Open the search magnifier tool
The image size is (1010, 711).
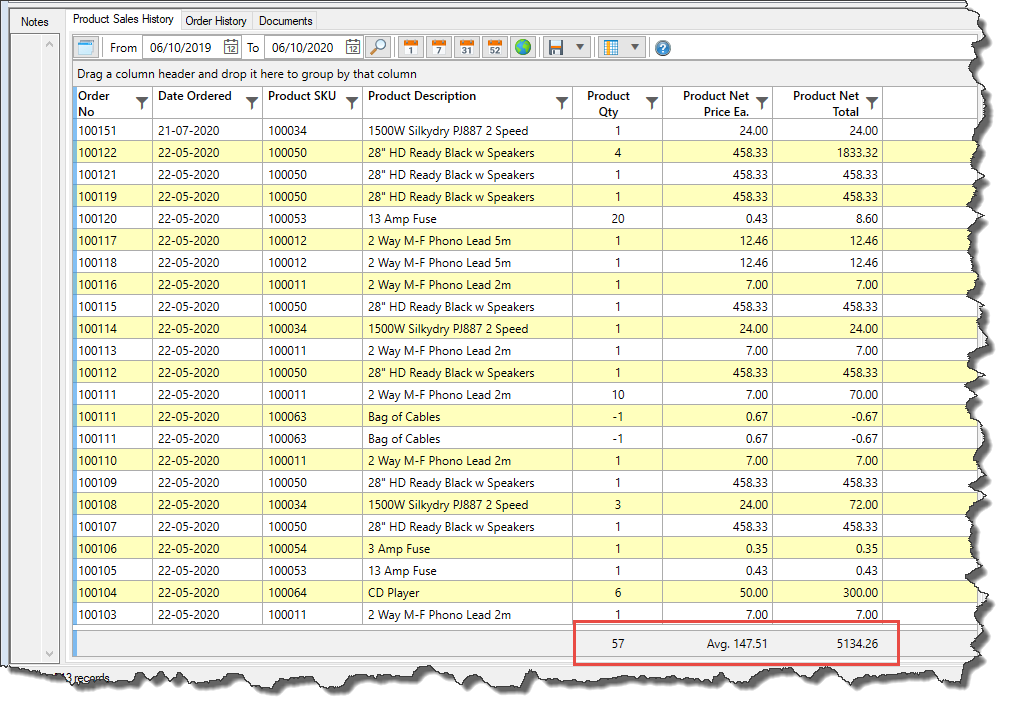[x=378, y=46]
